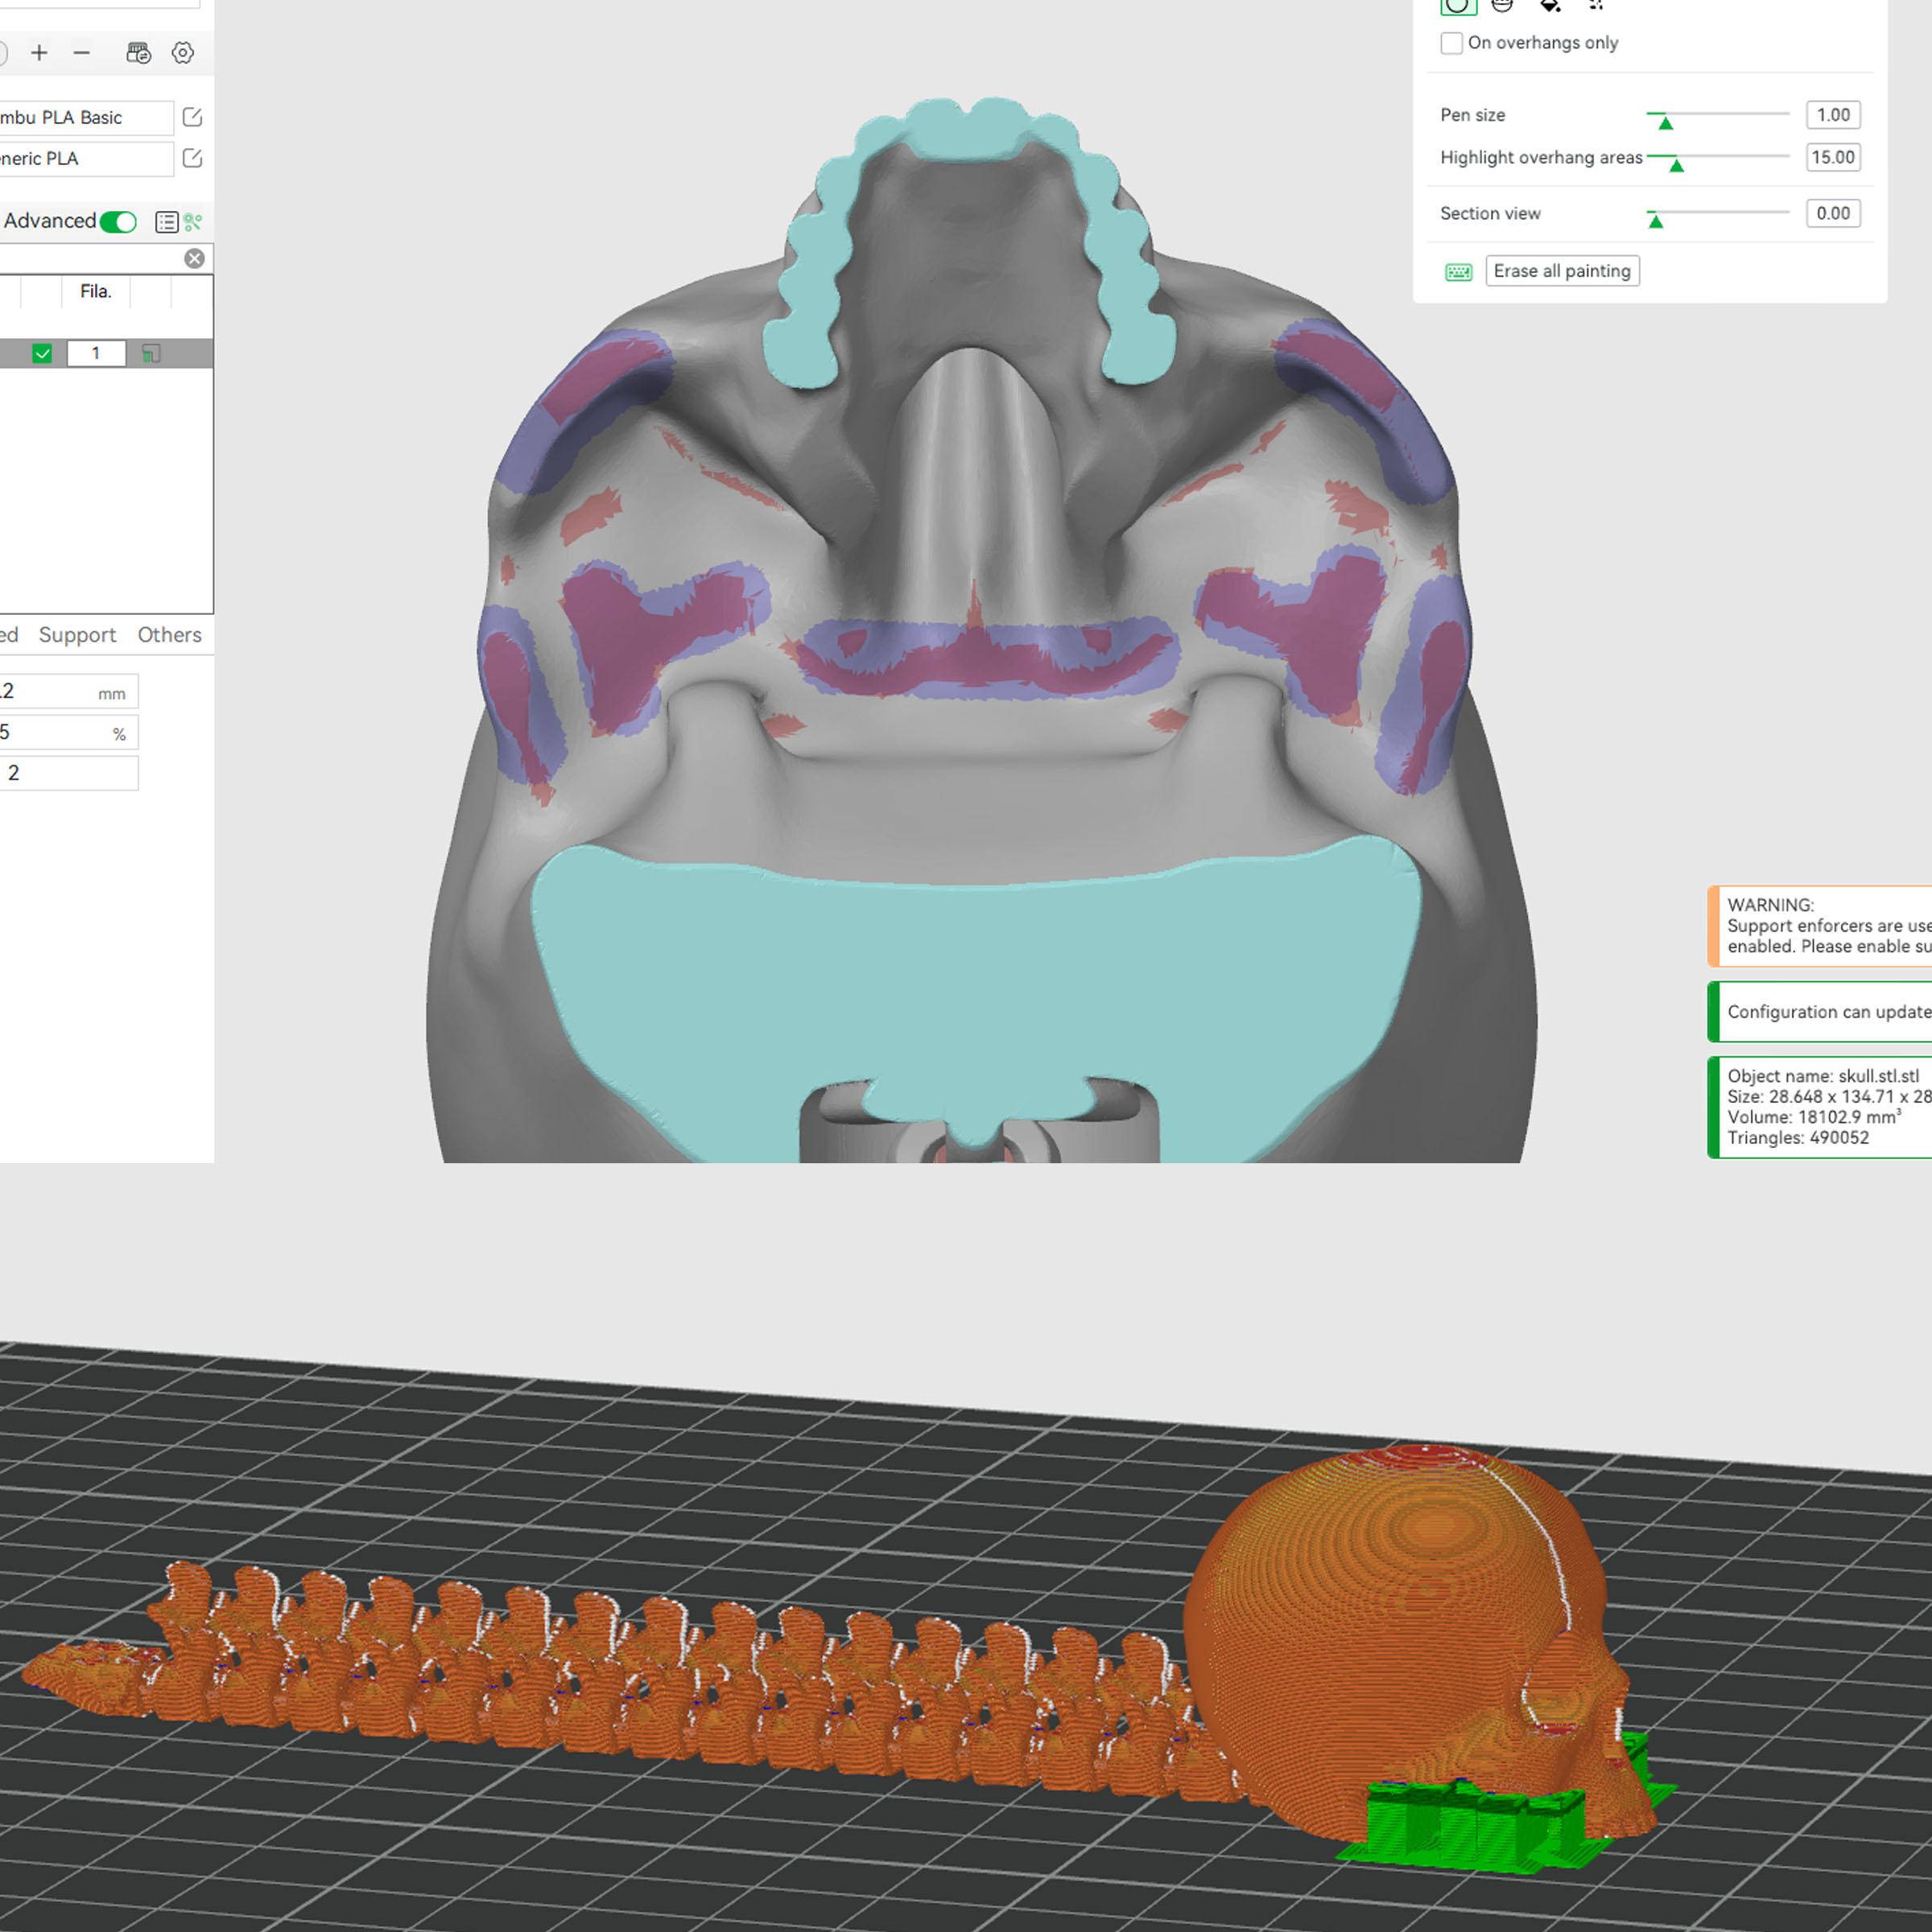
Task: Select the gap fill tool
Action: (1596, 5)
